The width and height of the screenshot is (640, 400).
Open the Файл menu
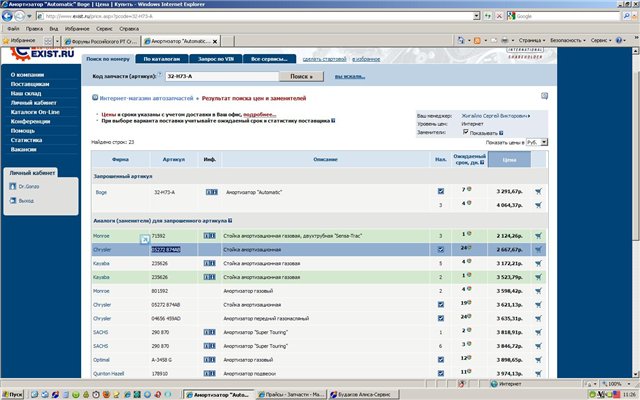click(x=13, y=29)
